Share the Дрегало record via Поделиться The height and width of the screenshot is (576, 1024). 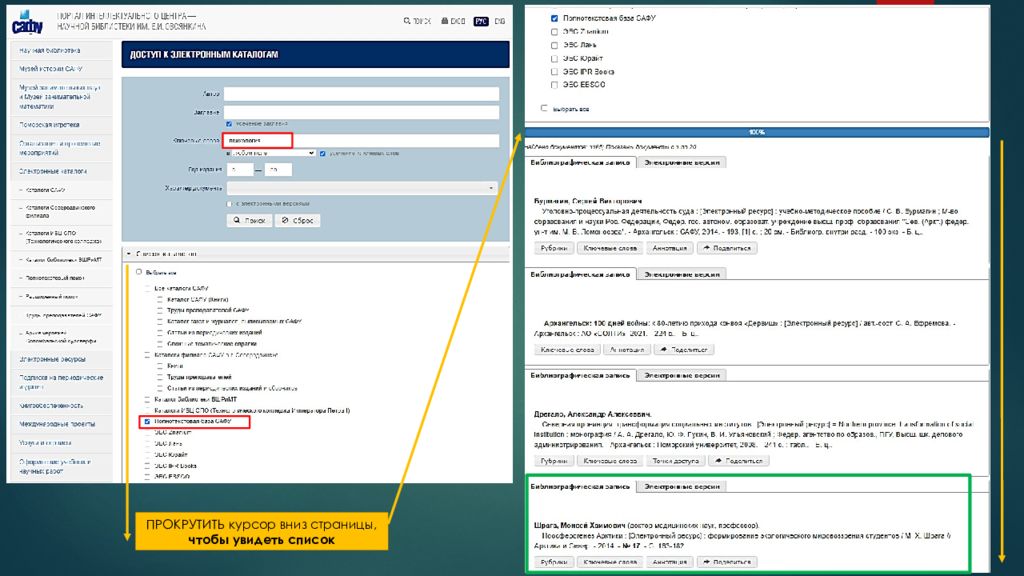pyautogui.click(x=739, y=460)
